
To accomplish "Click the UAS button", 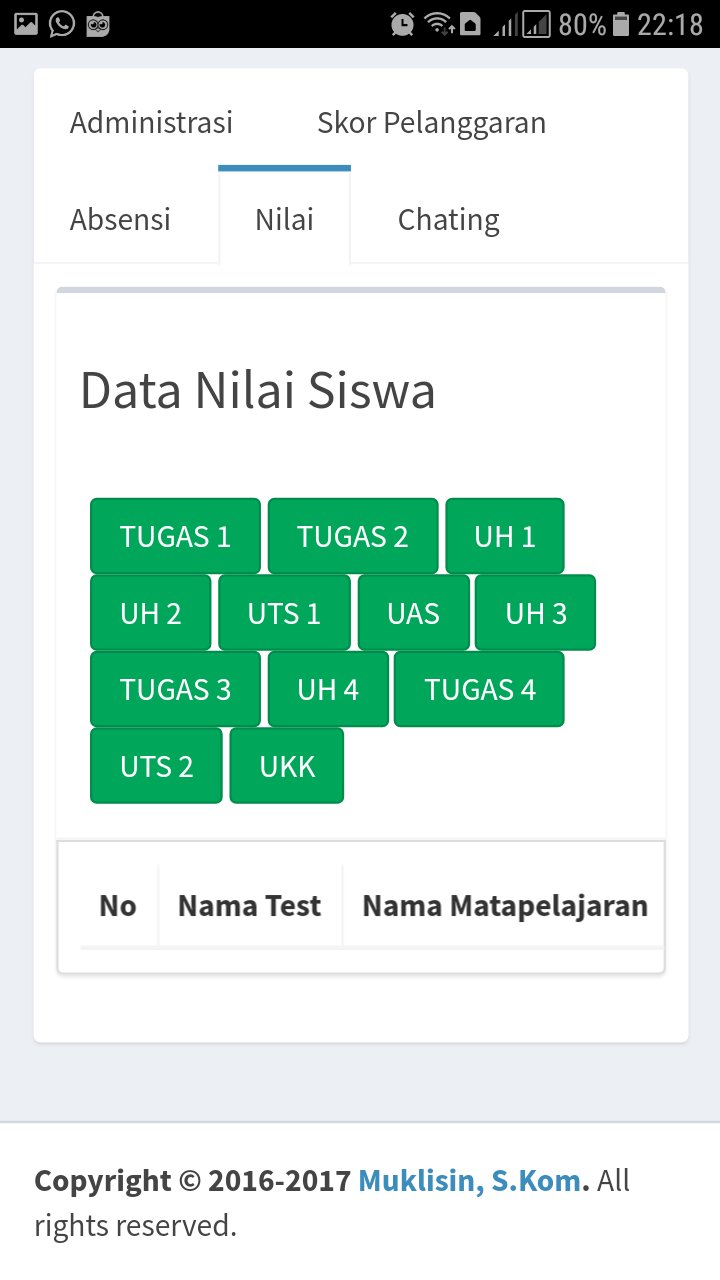I will pyautogui.click(x=413, y=613).
